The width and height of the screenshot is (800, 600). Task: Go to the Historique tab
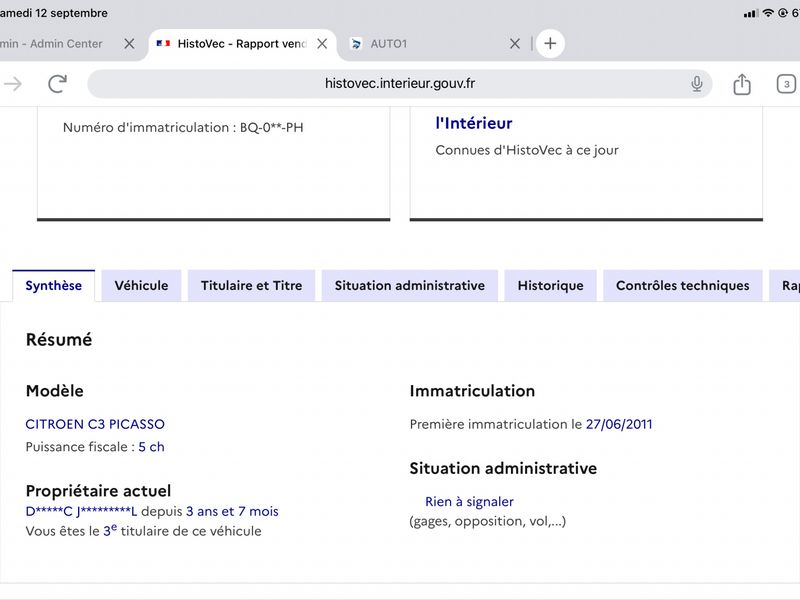click(551, 286)
